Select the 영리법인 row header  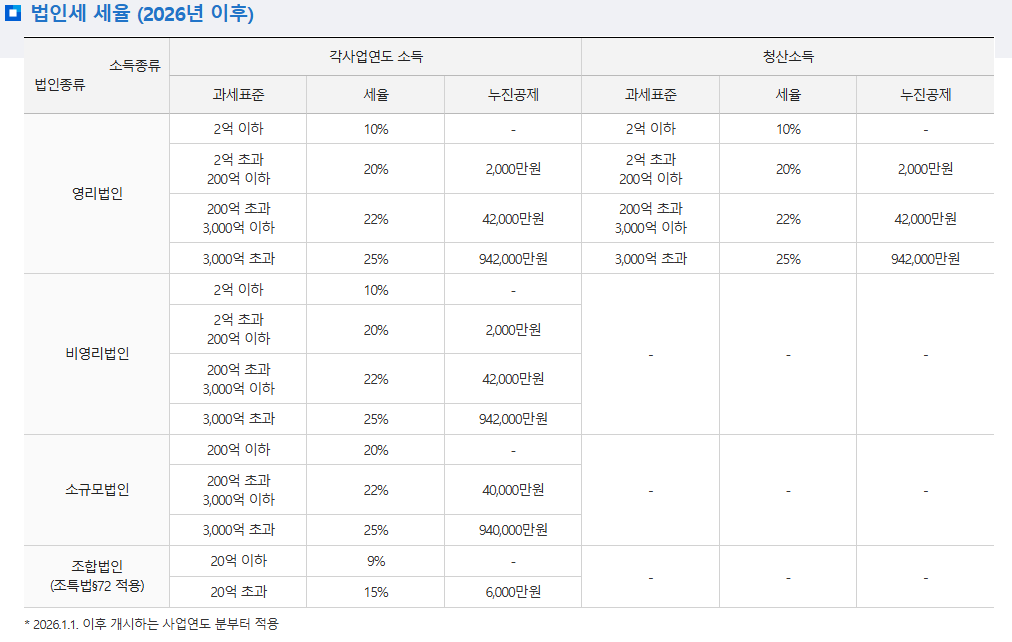click(97, 194)
